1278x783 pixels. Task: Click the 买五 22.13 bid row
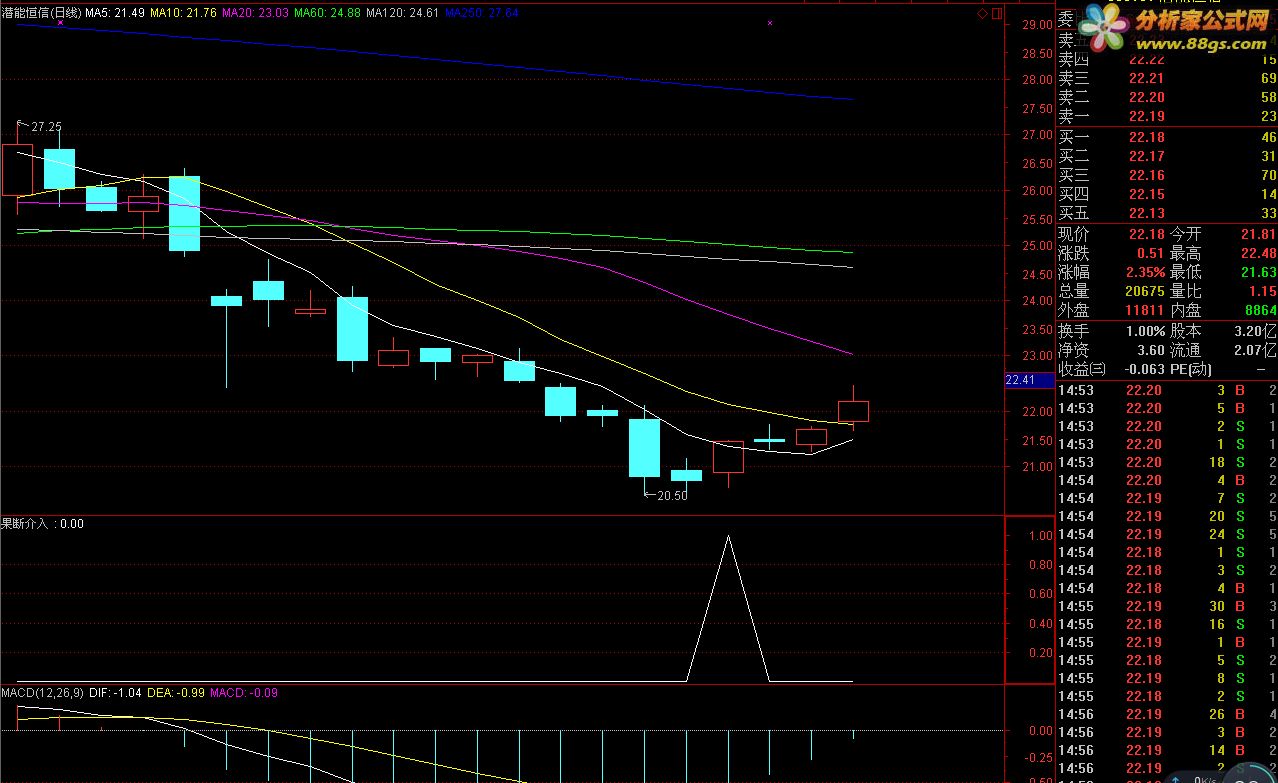point(1167,213)
